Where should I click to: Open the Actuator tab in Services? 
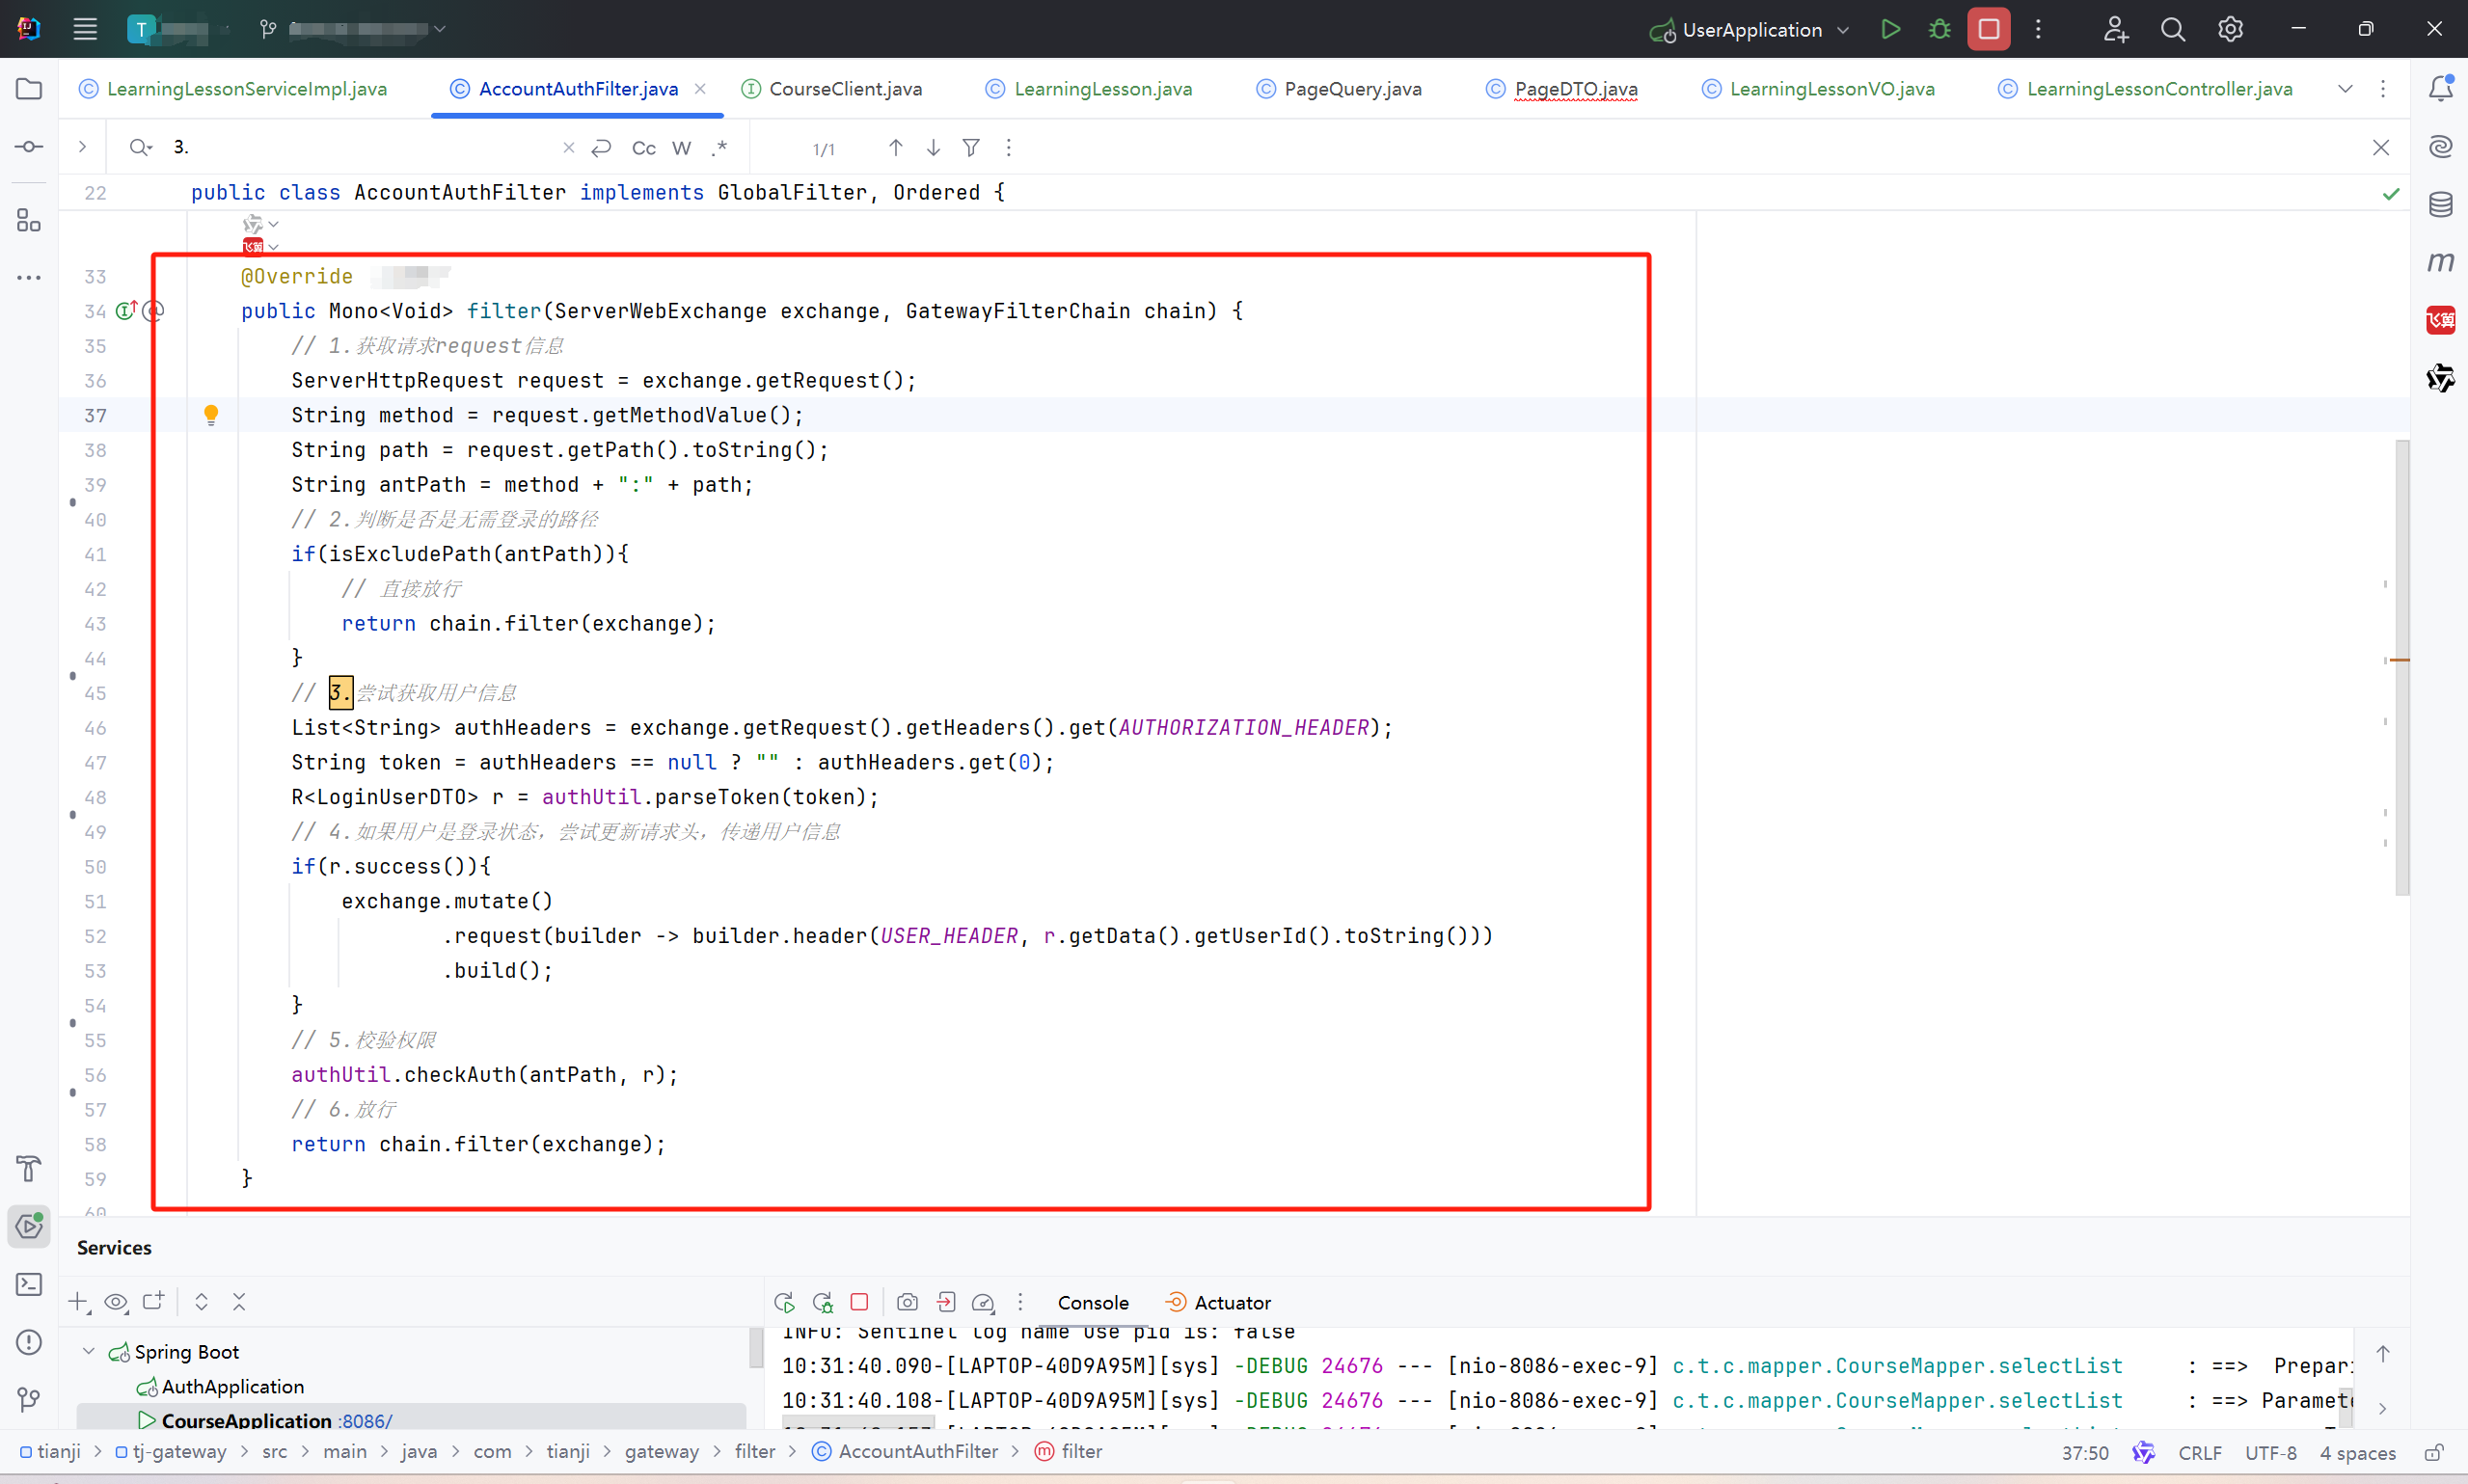(x=1218, y=1303)
